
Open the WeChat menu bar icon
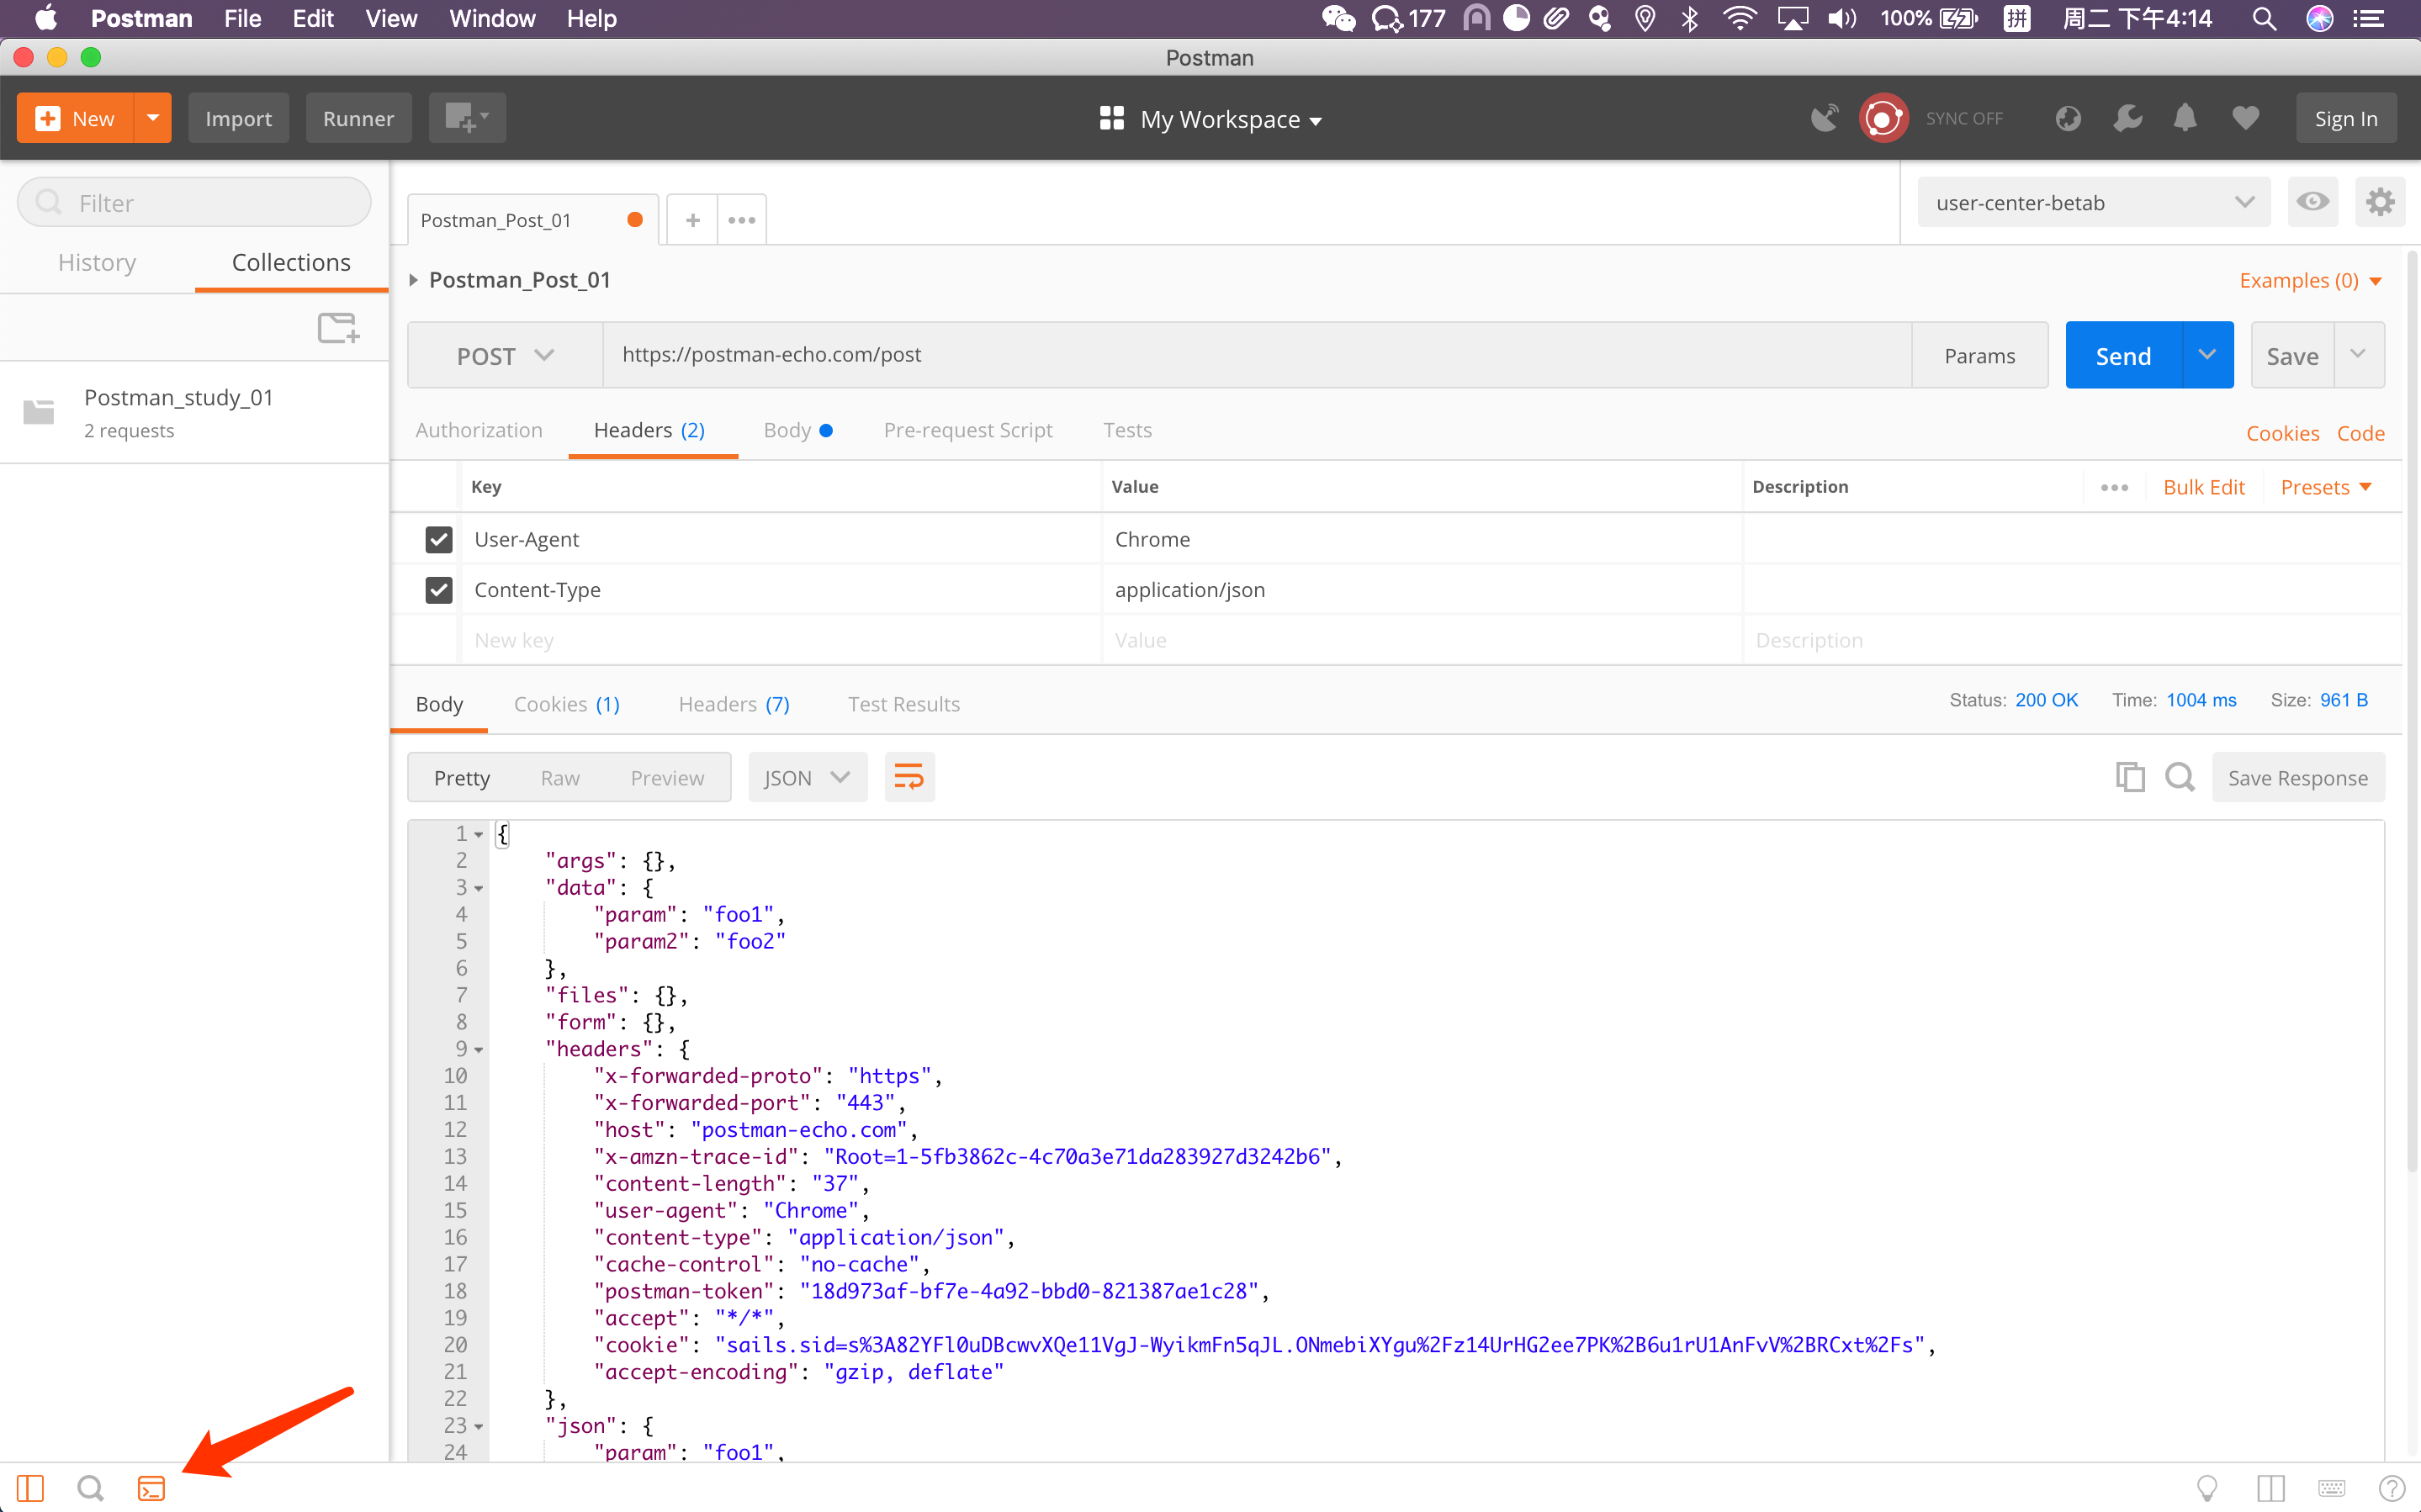[1338, 18]
